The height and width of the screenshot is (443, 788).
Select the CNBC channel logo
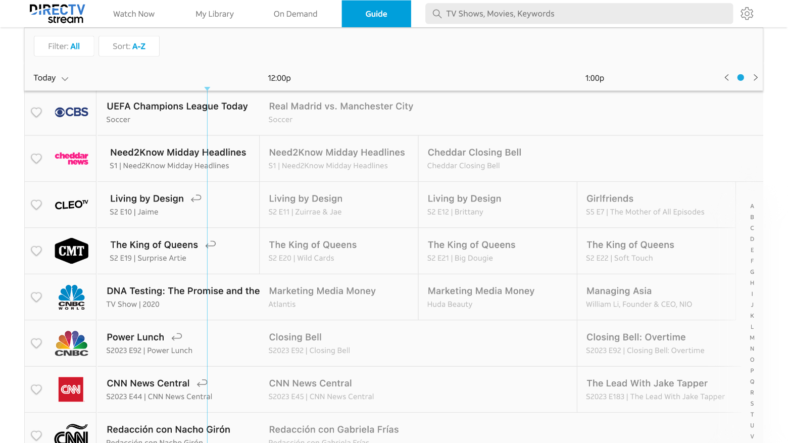pyautogui.click(x=71, y=343)
